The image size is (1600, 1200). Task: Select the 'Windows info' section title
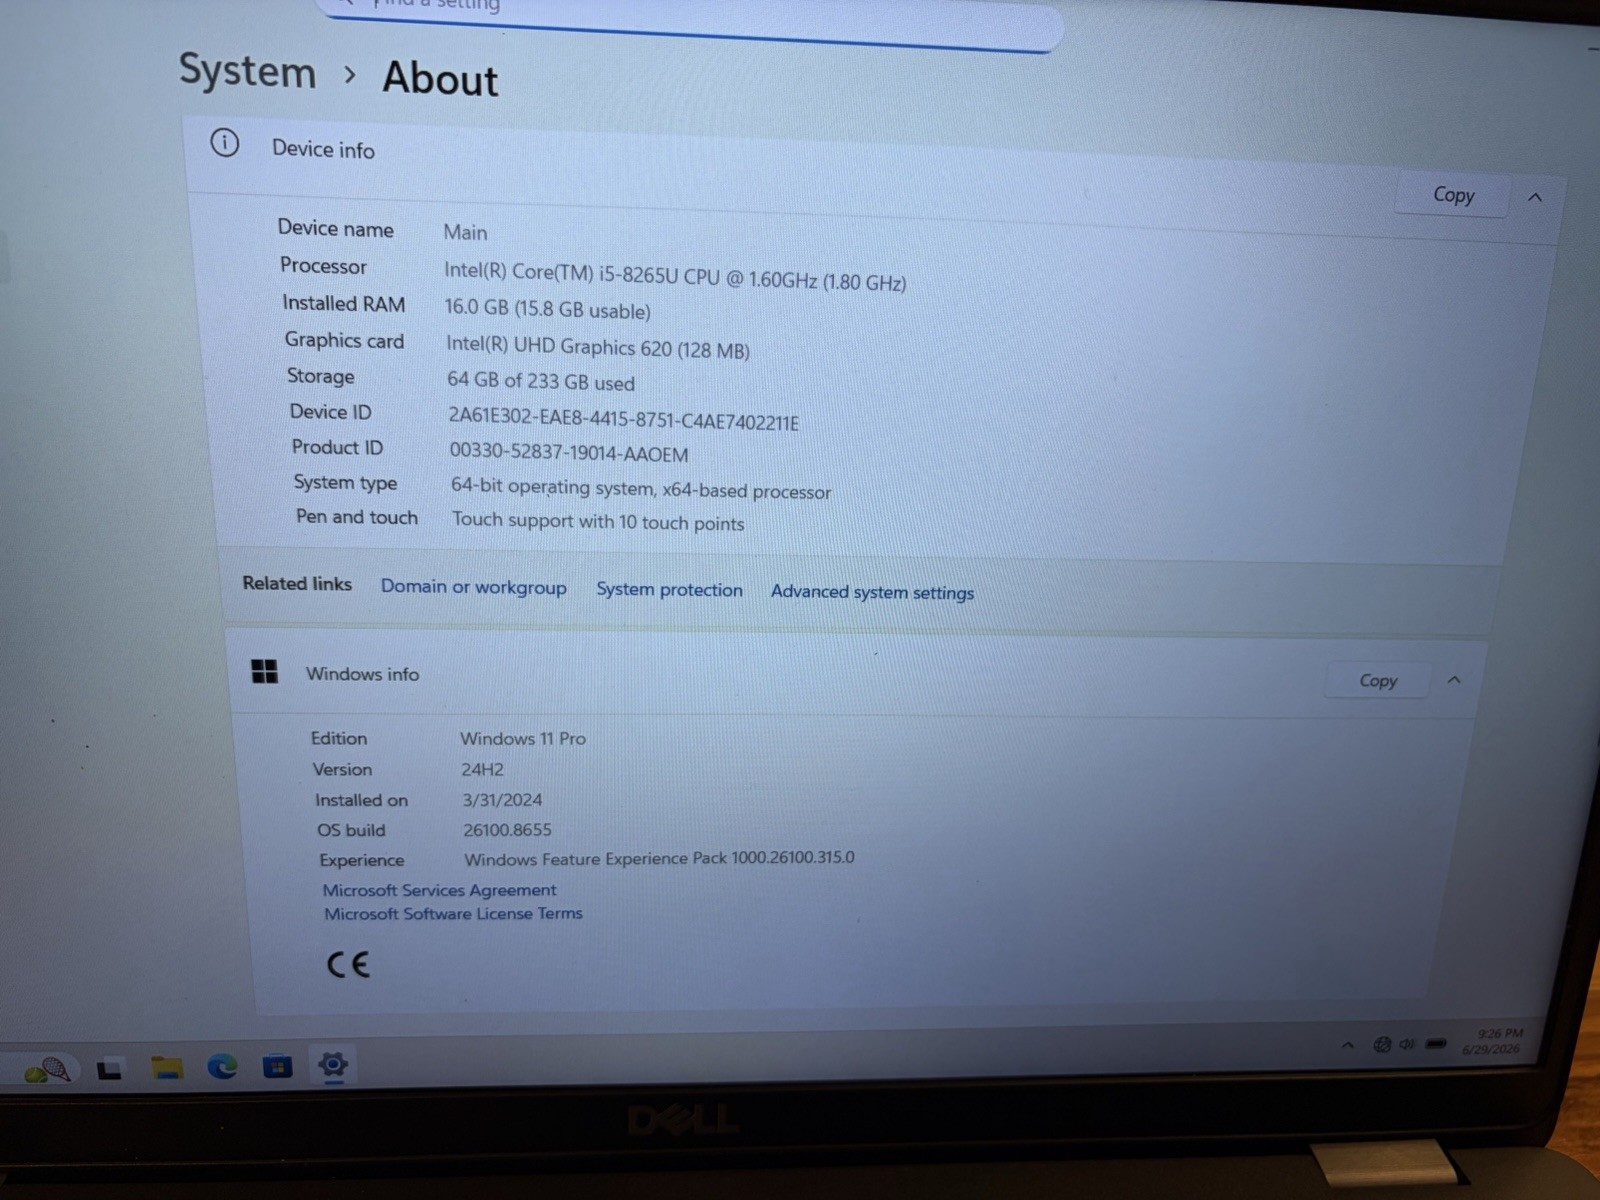pos(362,674)
